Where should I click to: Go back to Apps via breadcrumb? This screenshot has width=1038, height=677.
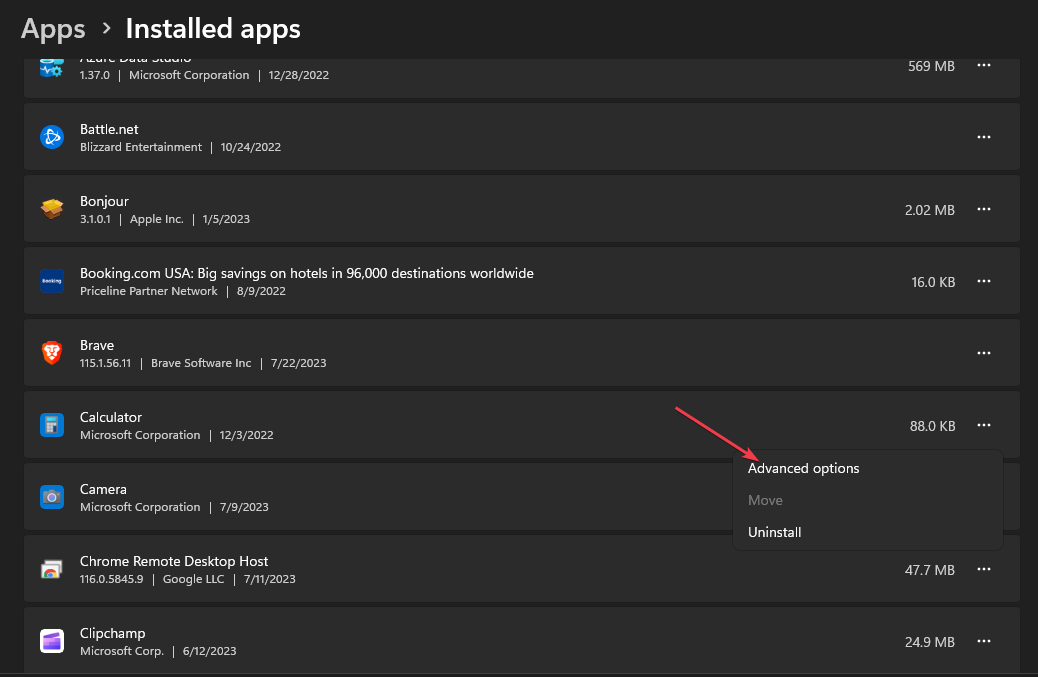pyautogui.click(x=53, y=29)
